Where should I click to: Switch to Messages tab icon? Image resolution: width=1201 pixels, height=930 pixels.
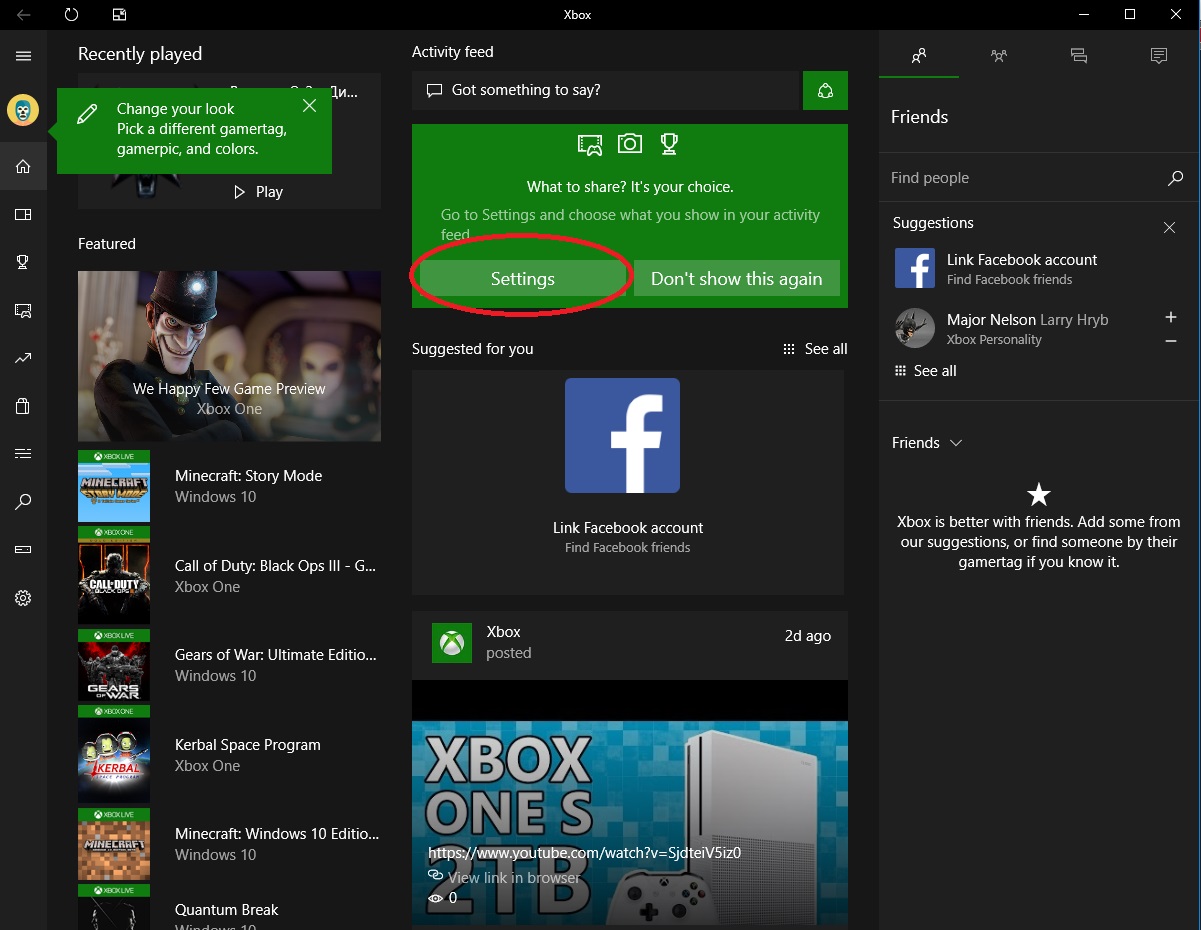(1078, 56)
